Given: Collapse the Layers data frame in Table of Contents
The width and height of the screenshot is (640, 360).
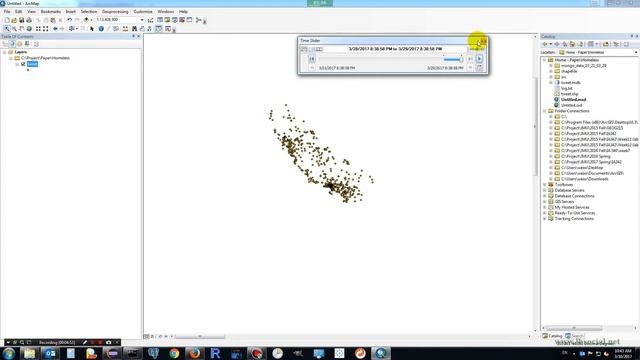Looking at the screenshot, I should (4, 52).
